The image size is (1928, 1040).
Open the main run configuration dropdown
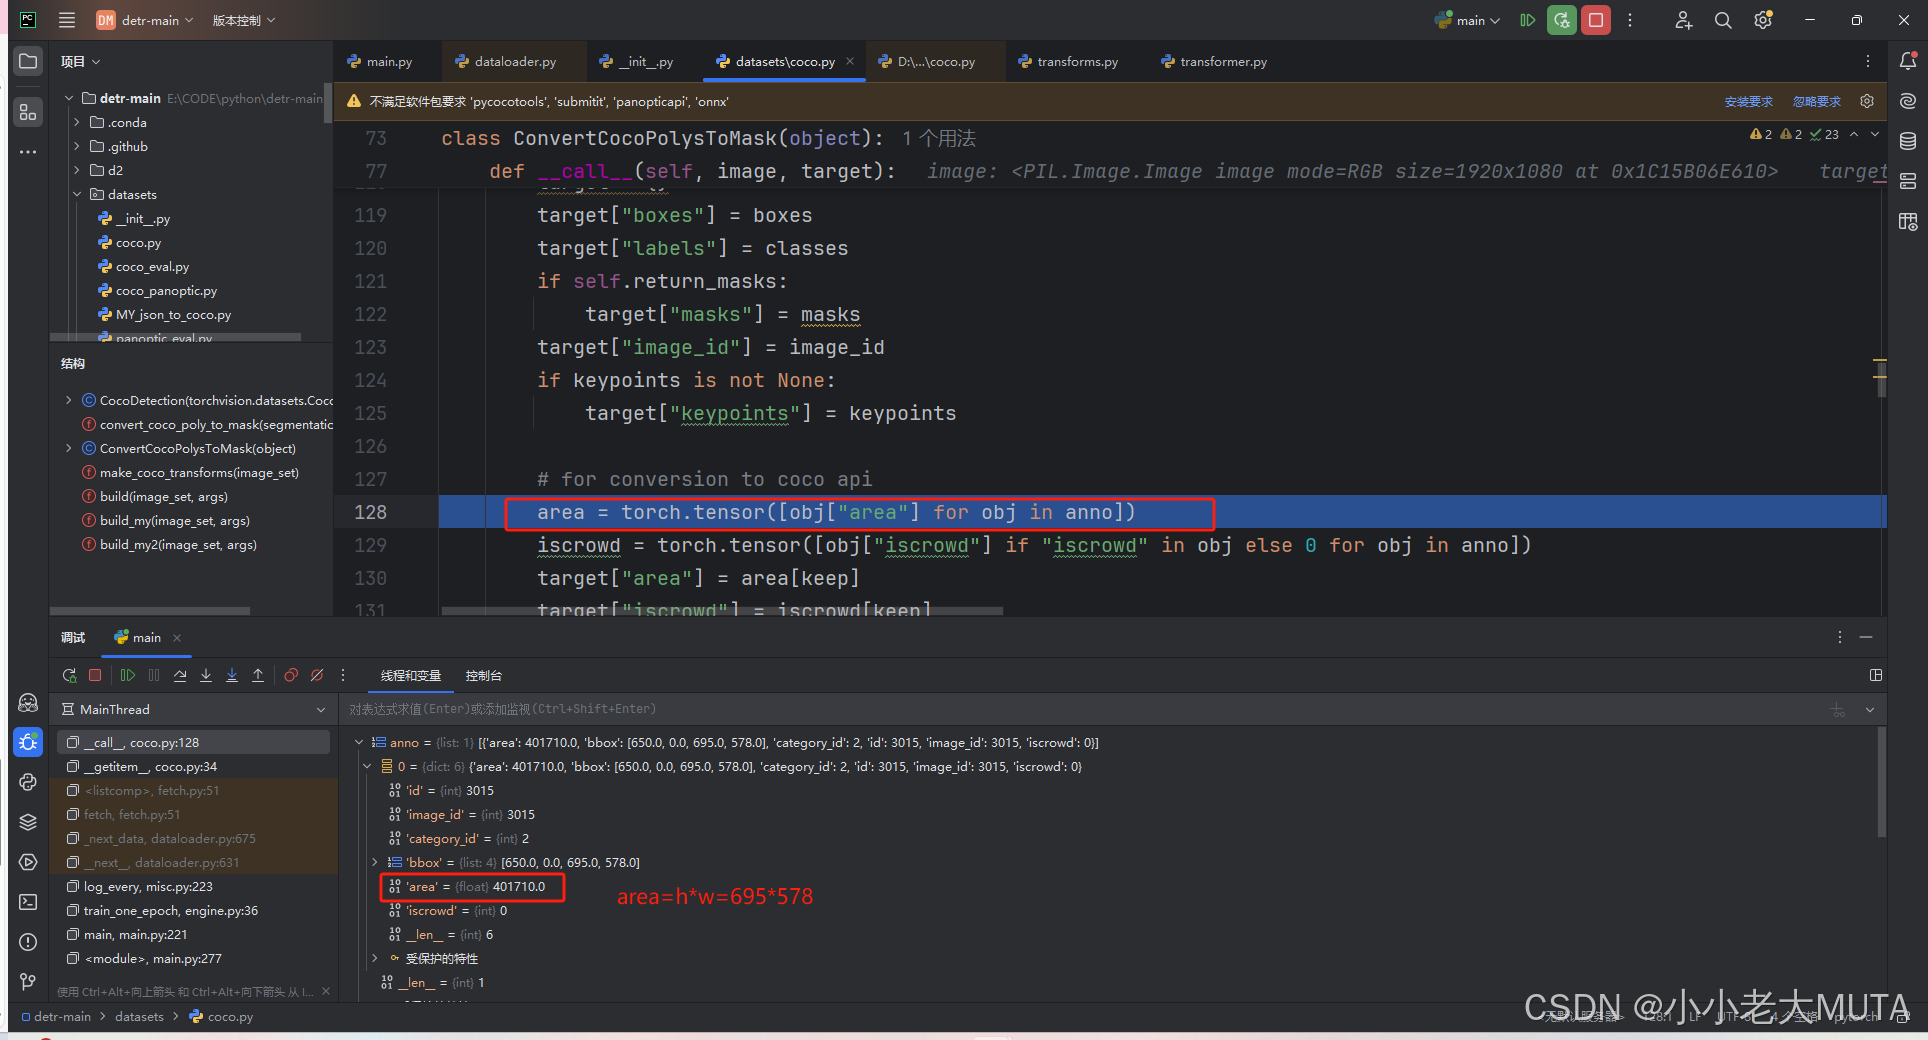pos(1467,20)
